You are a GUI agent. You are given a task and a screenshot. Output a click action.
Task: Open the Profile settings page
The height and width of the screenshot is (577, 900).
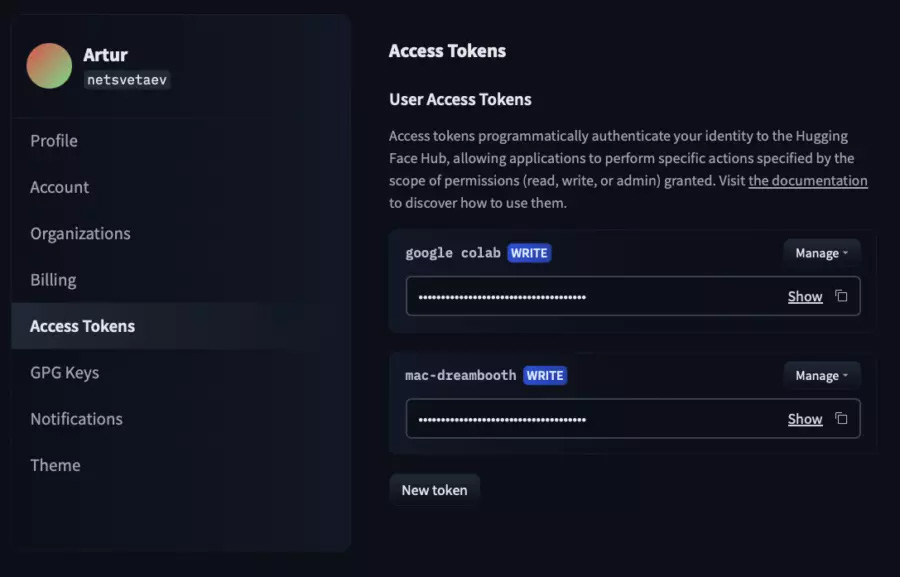[x=54, y=141]
